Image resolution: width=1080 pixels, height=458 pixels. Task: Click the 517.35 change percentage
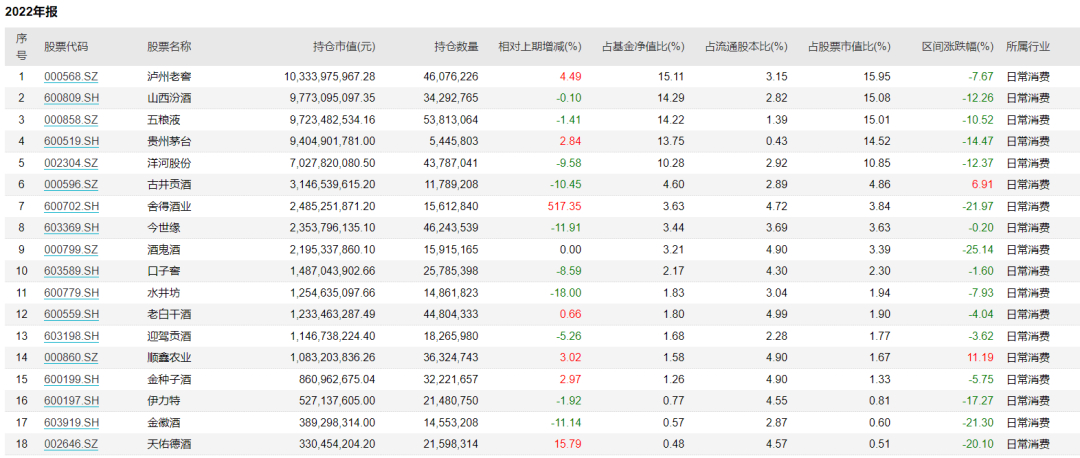(566, 206)
